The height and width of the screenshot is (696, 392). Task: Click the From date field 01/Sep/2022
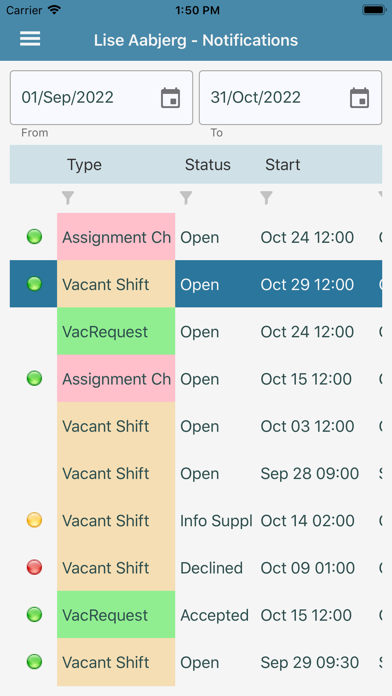101,98
